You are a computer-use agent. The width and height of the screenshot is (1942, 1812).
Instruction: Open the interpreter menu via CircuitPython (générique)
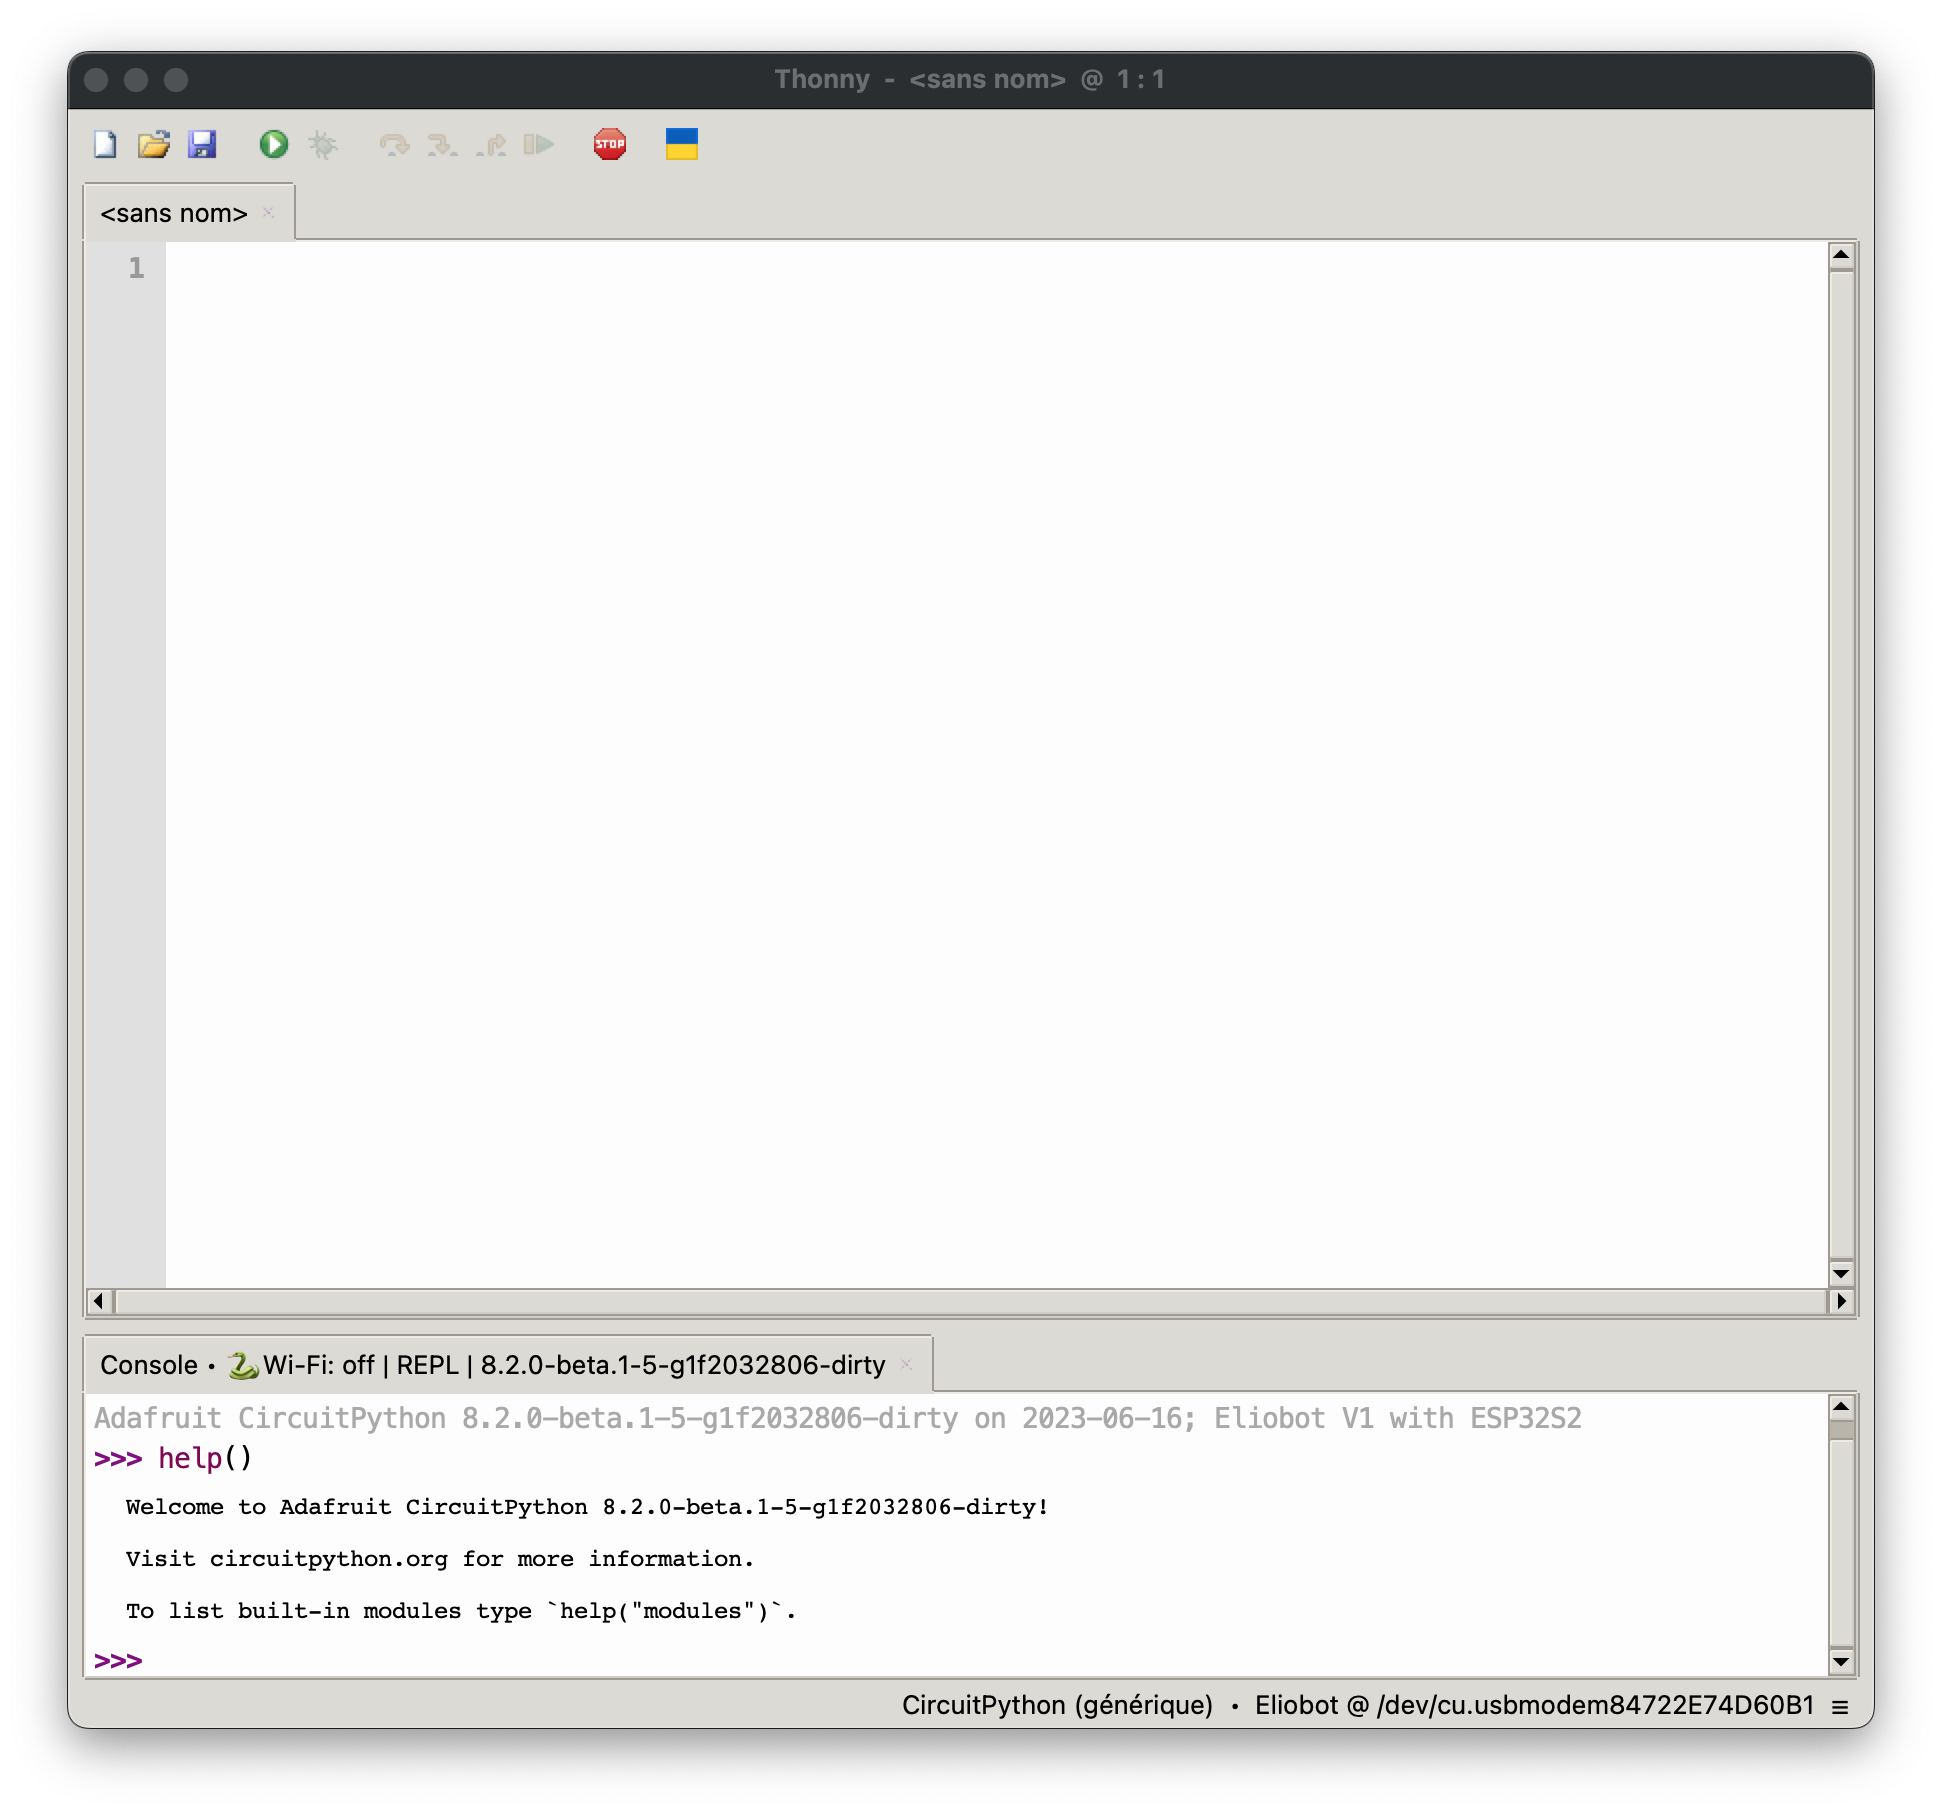[1056, 1705]
